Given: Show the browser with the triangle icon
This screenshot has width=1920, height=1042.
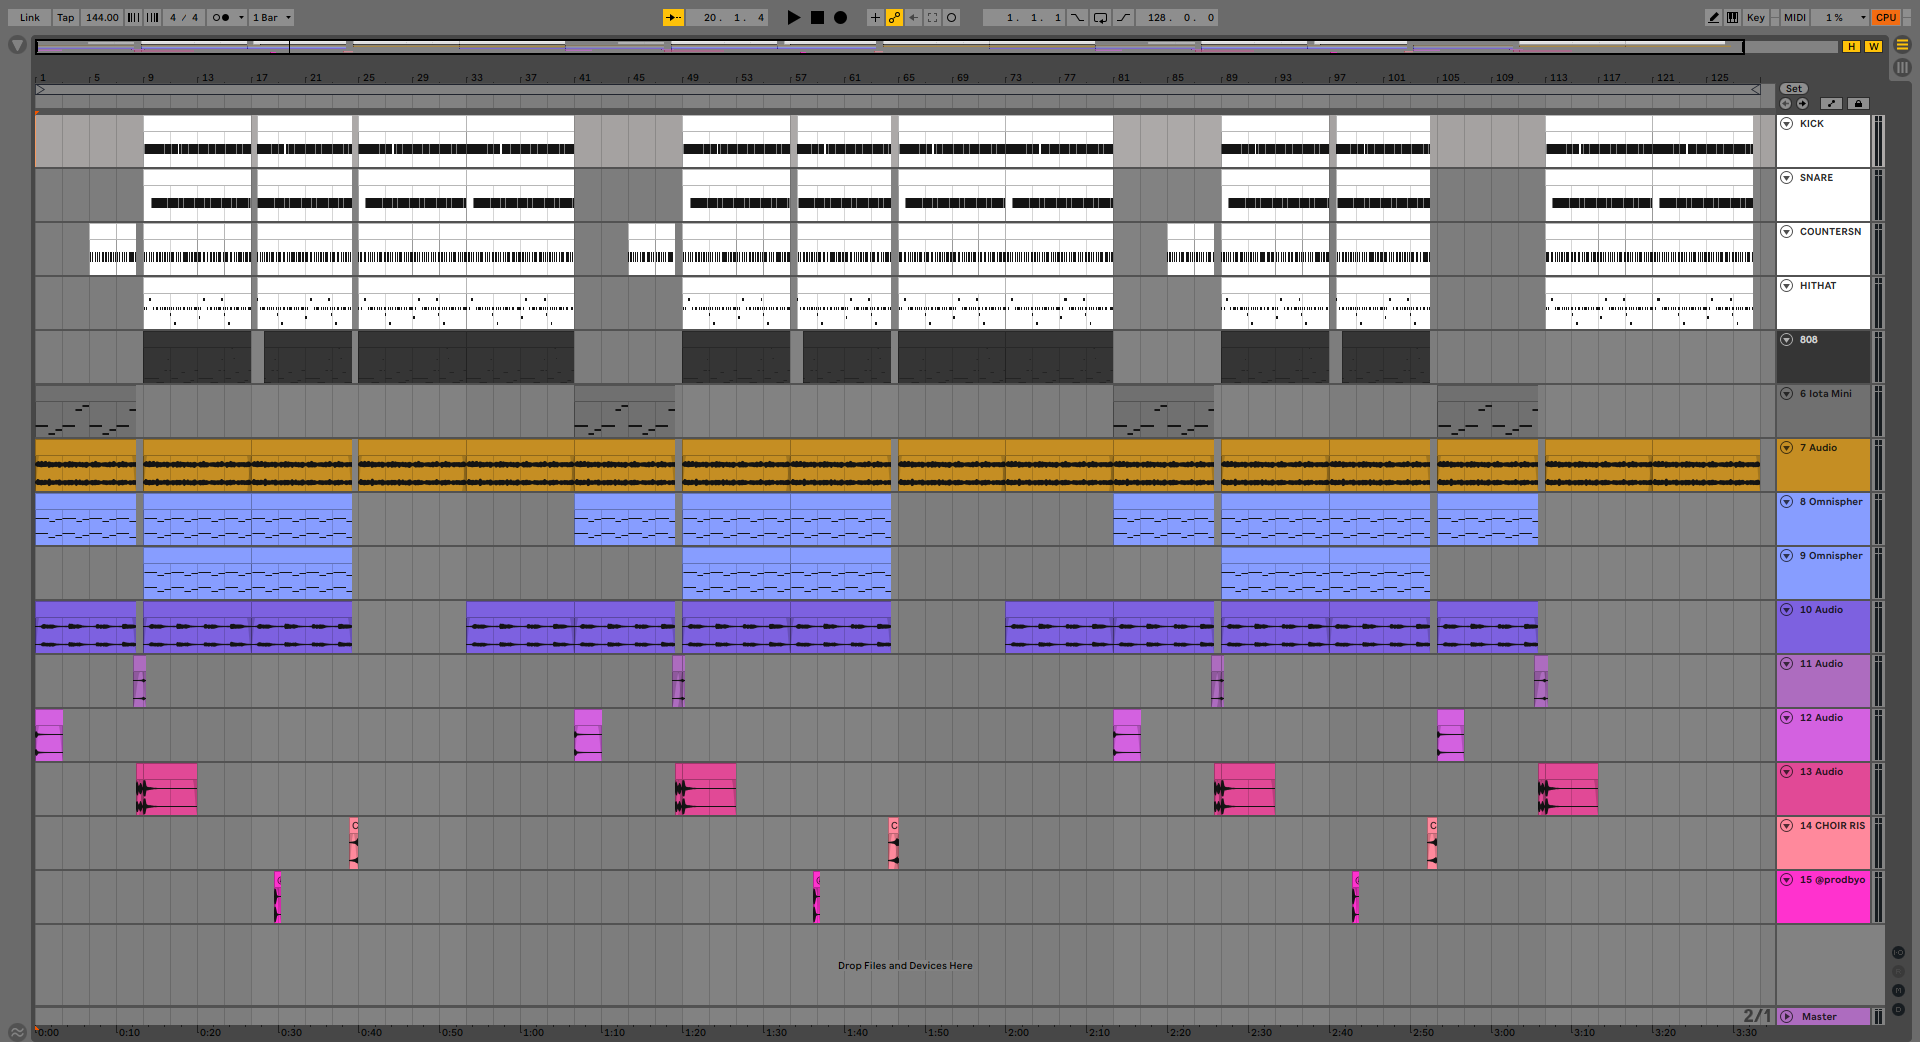Looking at the screenshot, I should (17, 45).
